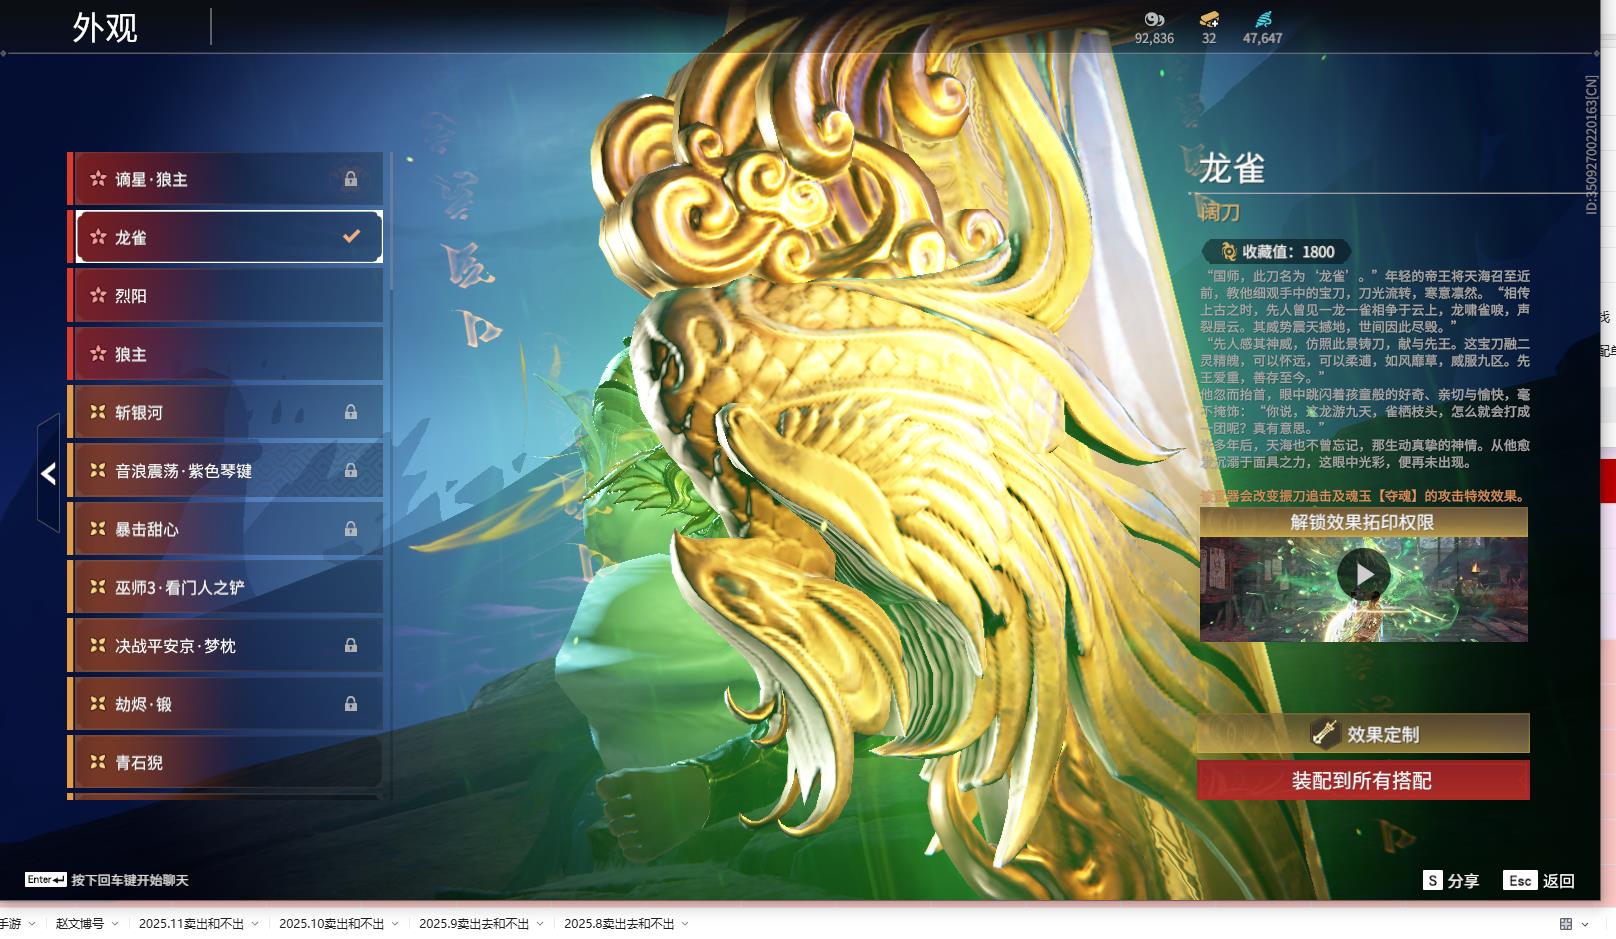Viewport: 1616px width, 939px height.
Task: Click the star rarity icon beside 烈阳
Action: pyautogui.click(x=98, y=295)
